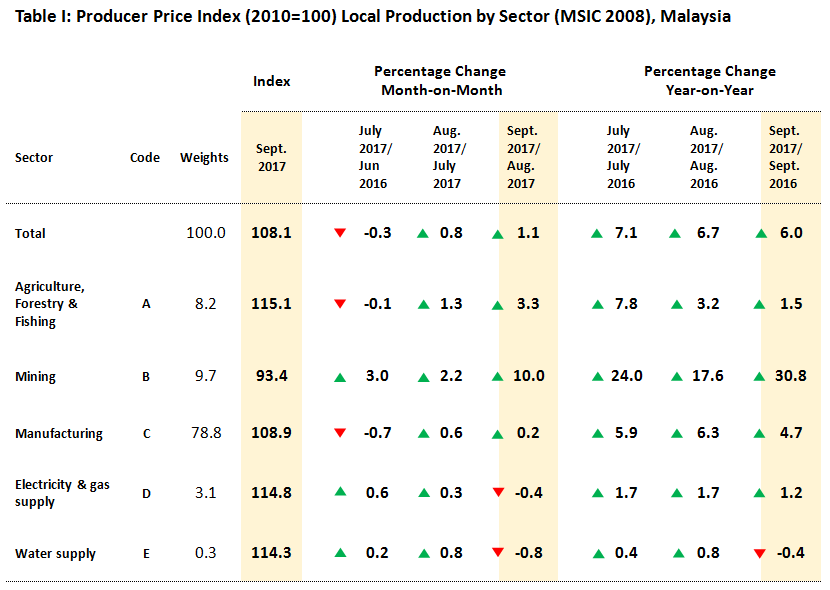Click the Percentage Change Year-on-Year header
The width and height of the screenshot is (830, 590).
(x=709, y=81)
